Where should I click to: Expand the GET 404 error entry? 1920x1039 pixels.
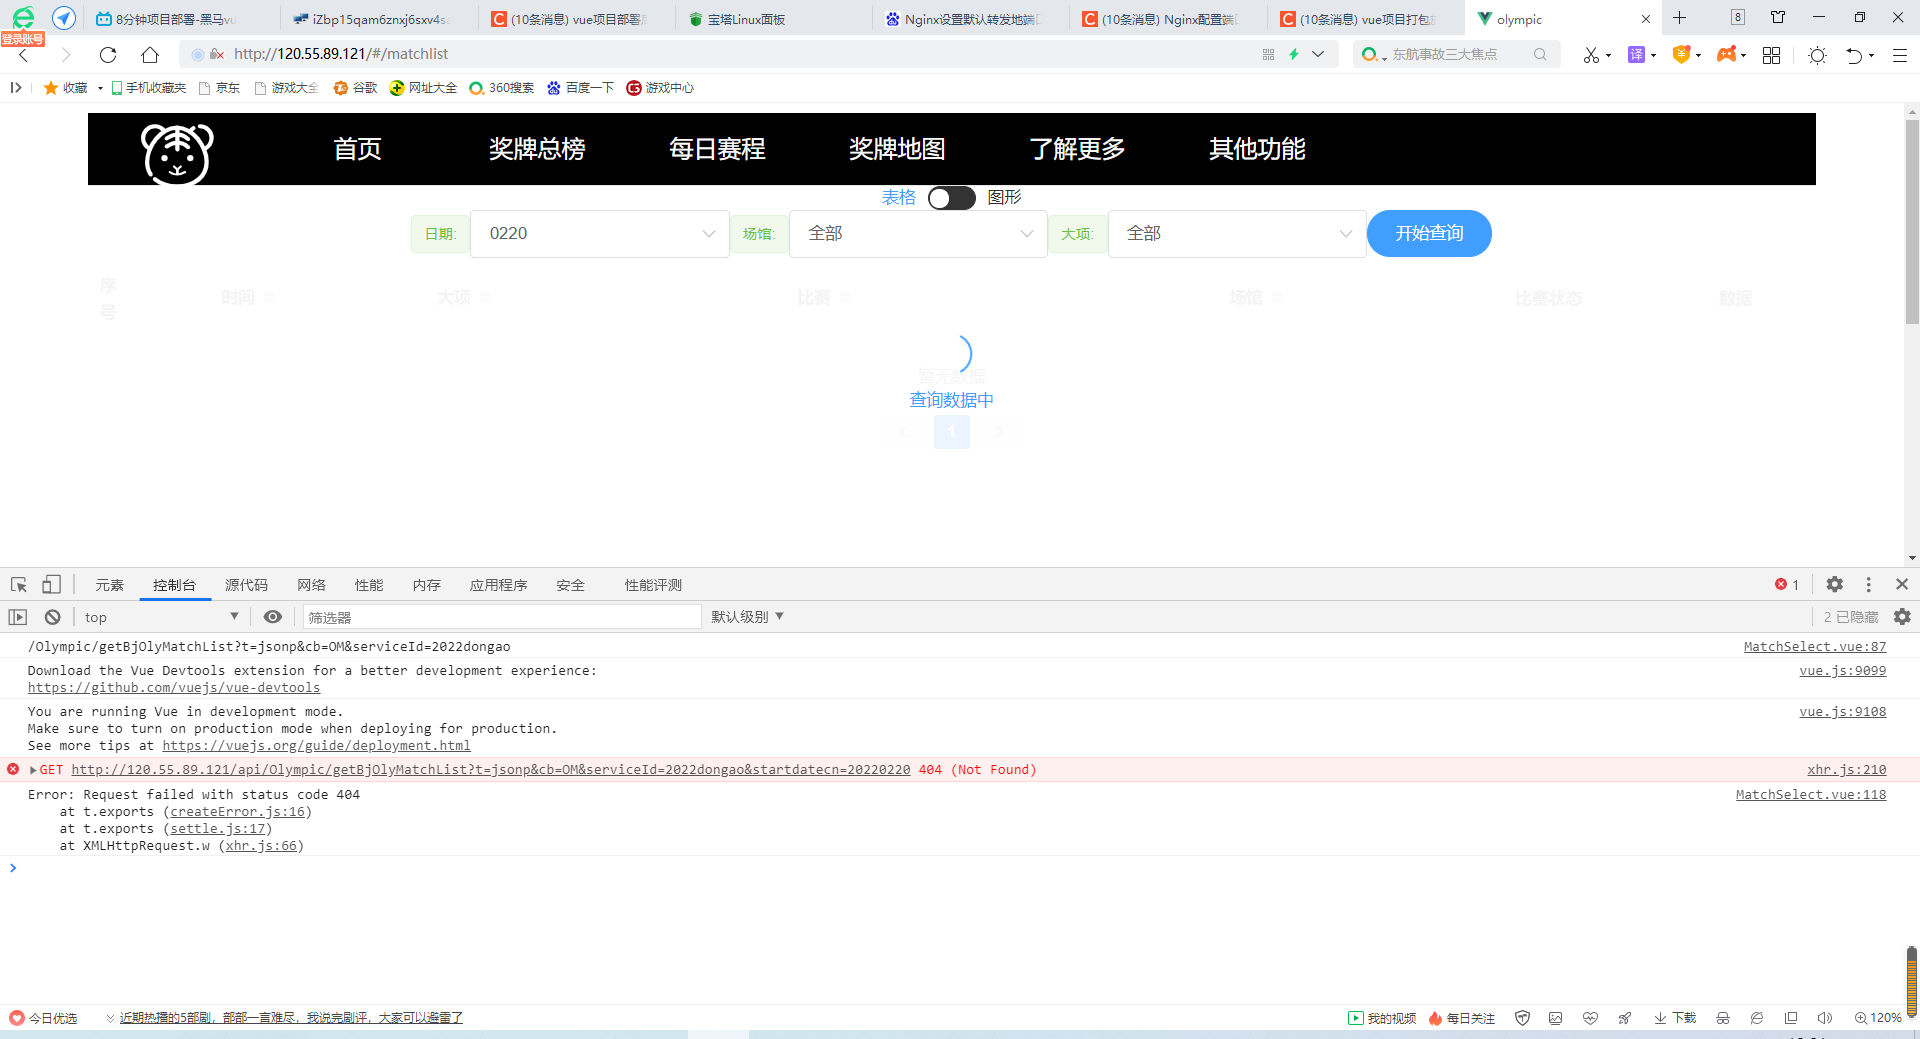click(34, 770)
